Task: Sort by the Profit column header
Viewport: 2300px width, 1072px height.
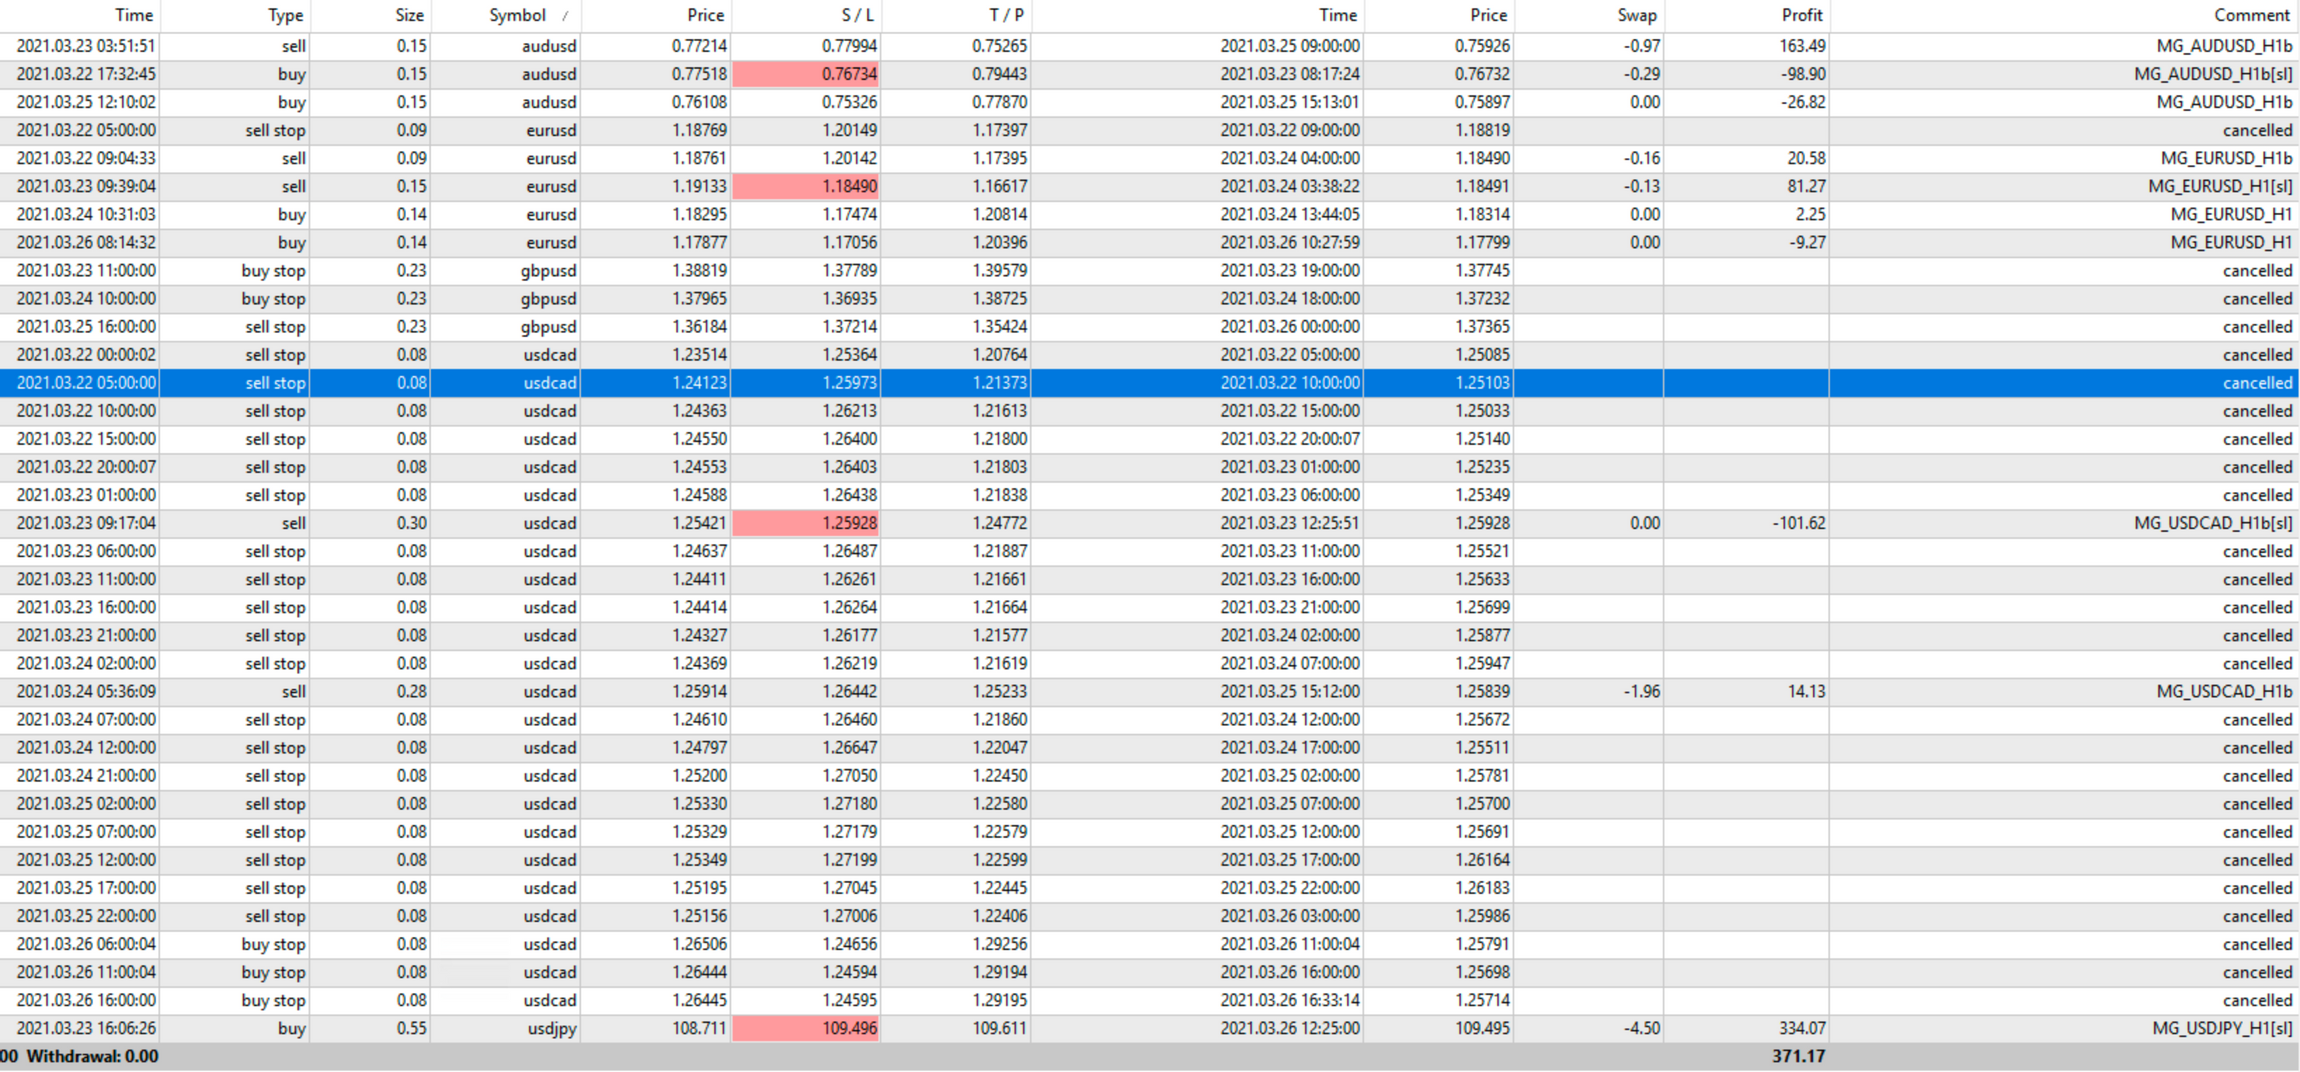Action: [x=1802, y=15]
